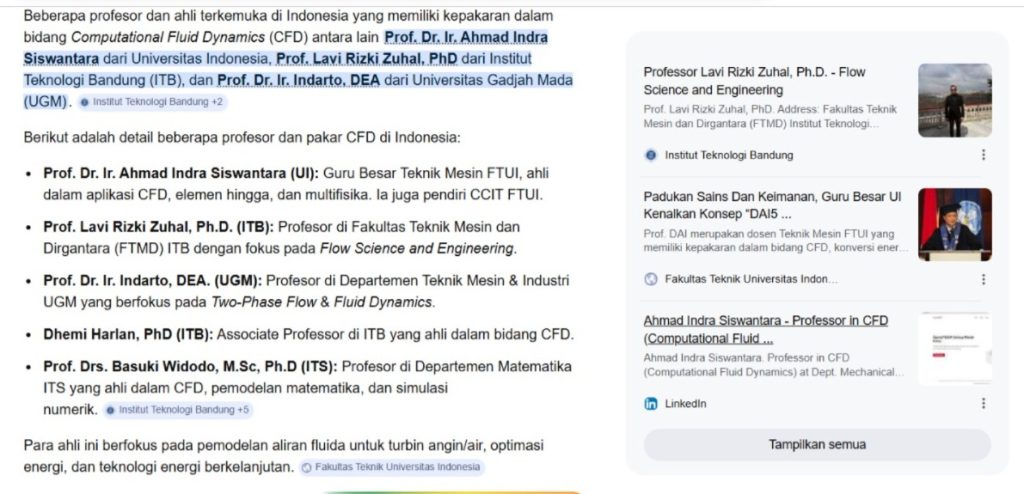1024x494 pixels.
Task: Open thumbnail of professor in graduation gown
Action: click(955, 225)
